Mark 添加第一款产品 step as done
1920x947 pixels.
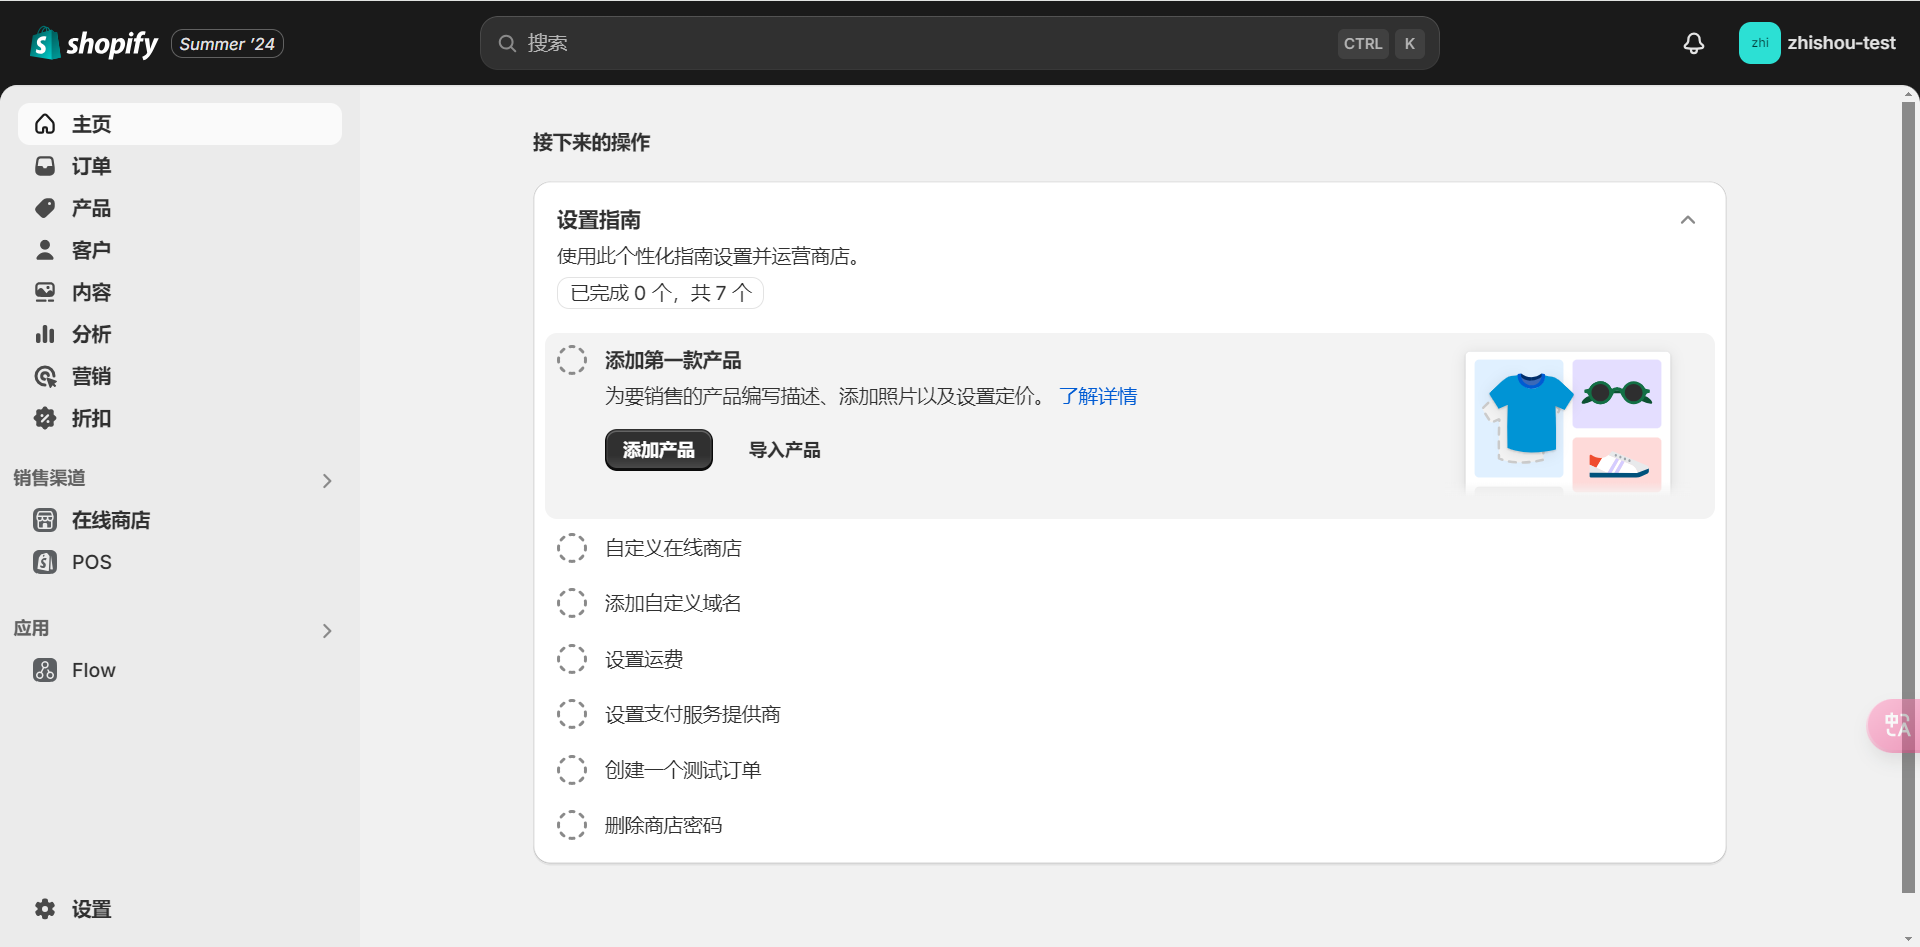click(x=572, y=360)
